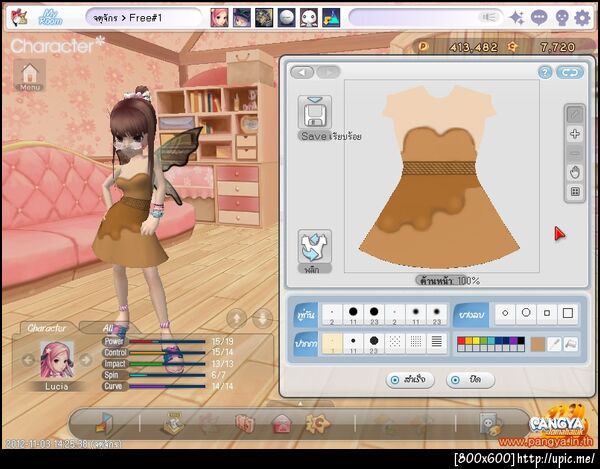Switch to the All stats tab
Screen dimensions: 600x469
coord(108,328)
